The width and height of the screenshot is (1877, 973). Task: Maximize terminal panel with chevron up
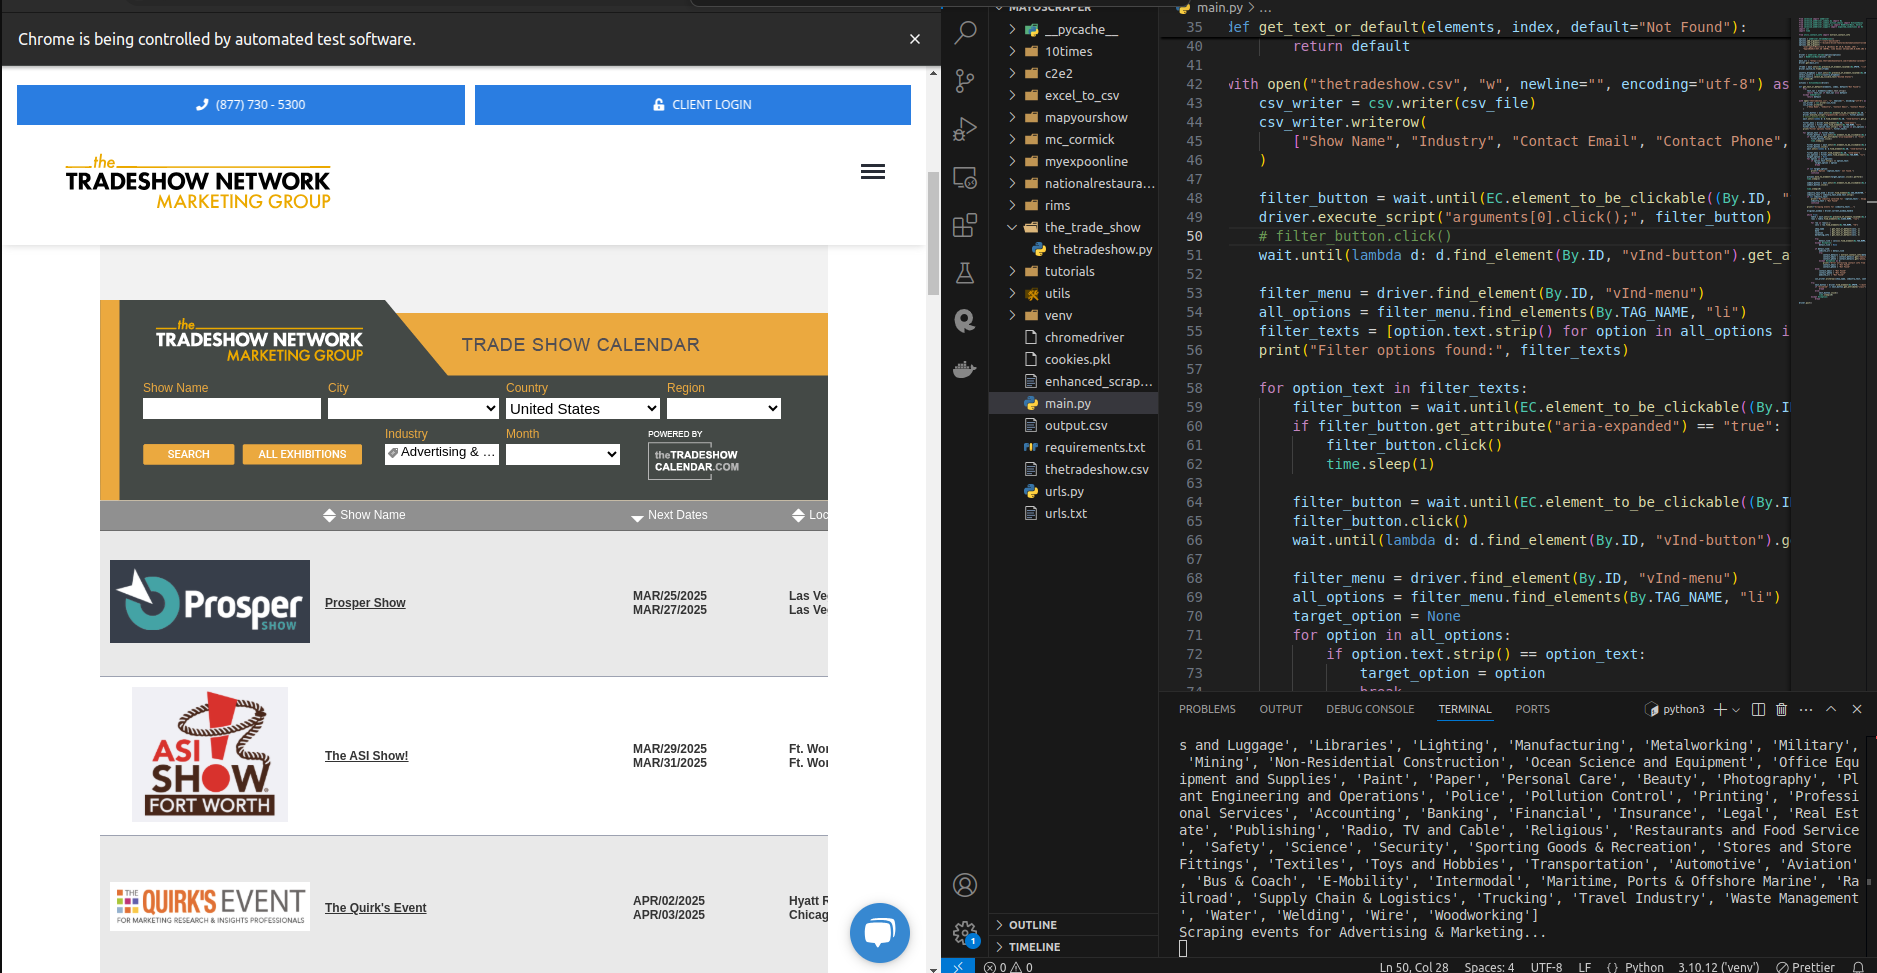pos(1831,709)
